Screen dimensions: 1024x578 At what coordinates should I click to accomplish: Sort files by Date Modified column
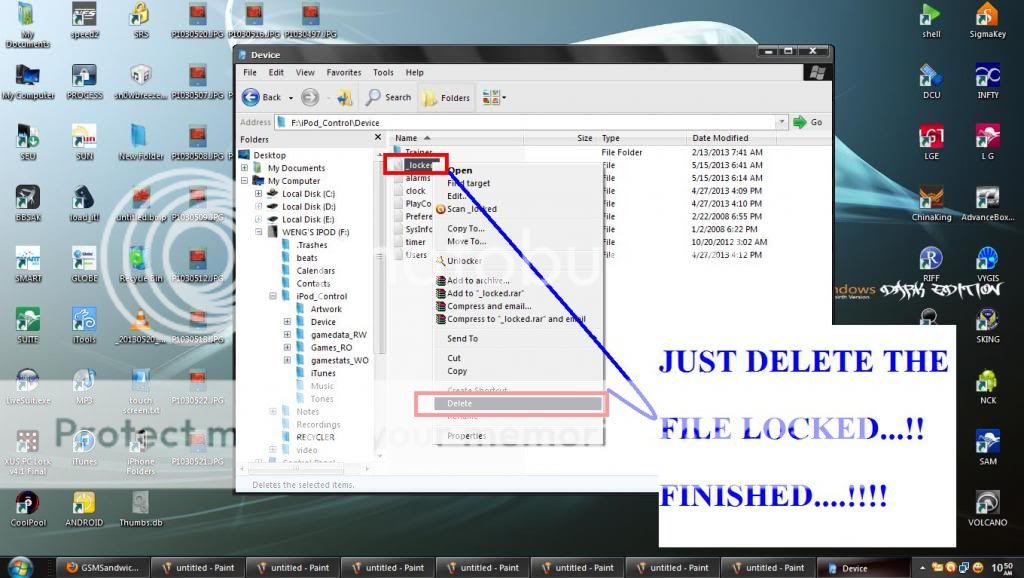(x=720, y=138)
